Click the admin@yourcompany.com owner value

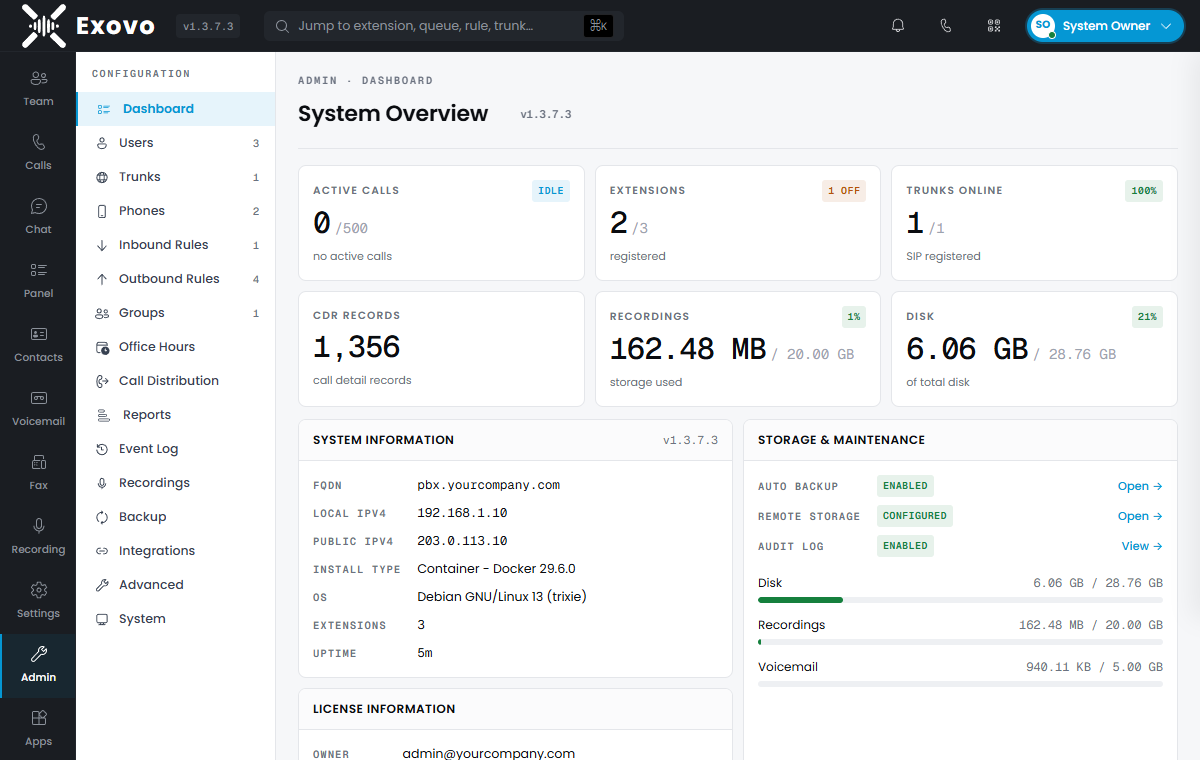coord(489,754)
